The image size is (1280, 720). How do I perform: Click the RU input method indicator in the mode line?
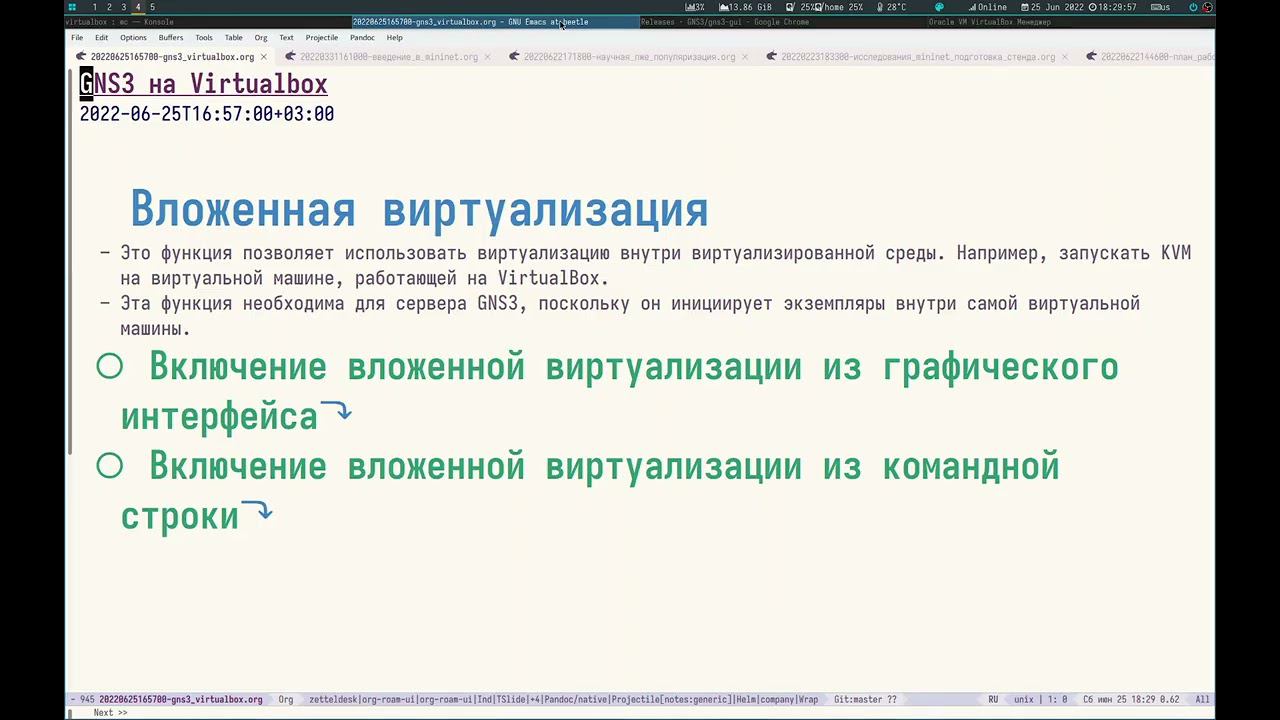tap(993, 700)
